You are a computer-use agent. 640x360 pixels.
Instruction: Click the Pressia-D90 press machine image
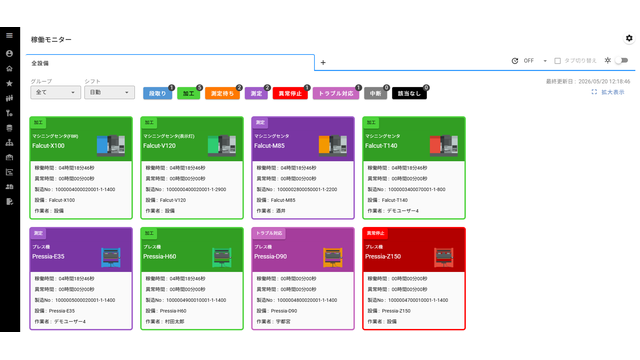(333, 257)
